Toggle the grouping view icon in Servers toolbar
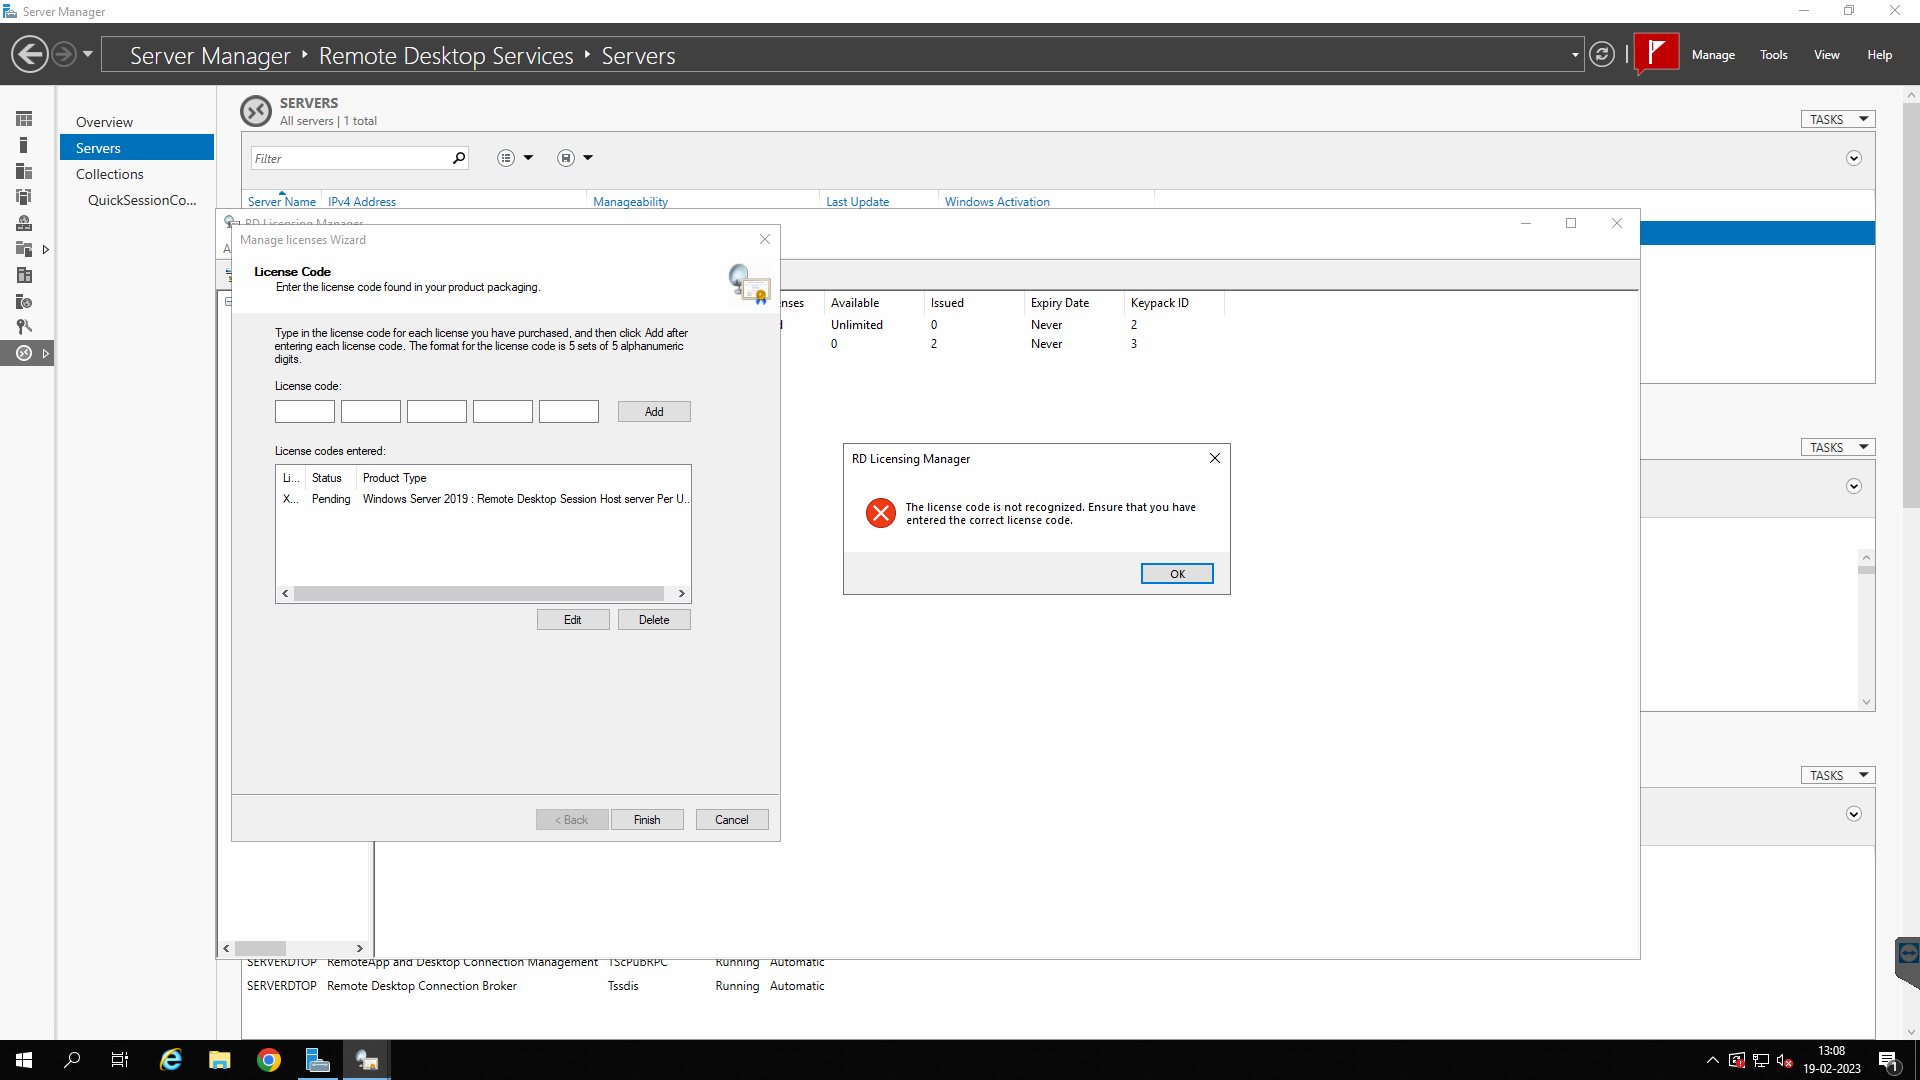 [x=504, y=157]
